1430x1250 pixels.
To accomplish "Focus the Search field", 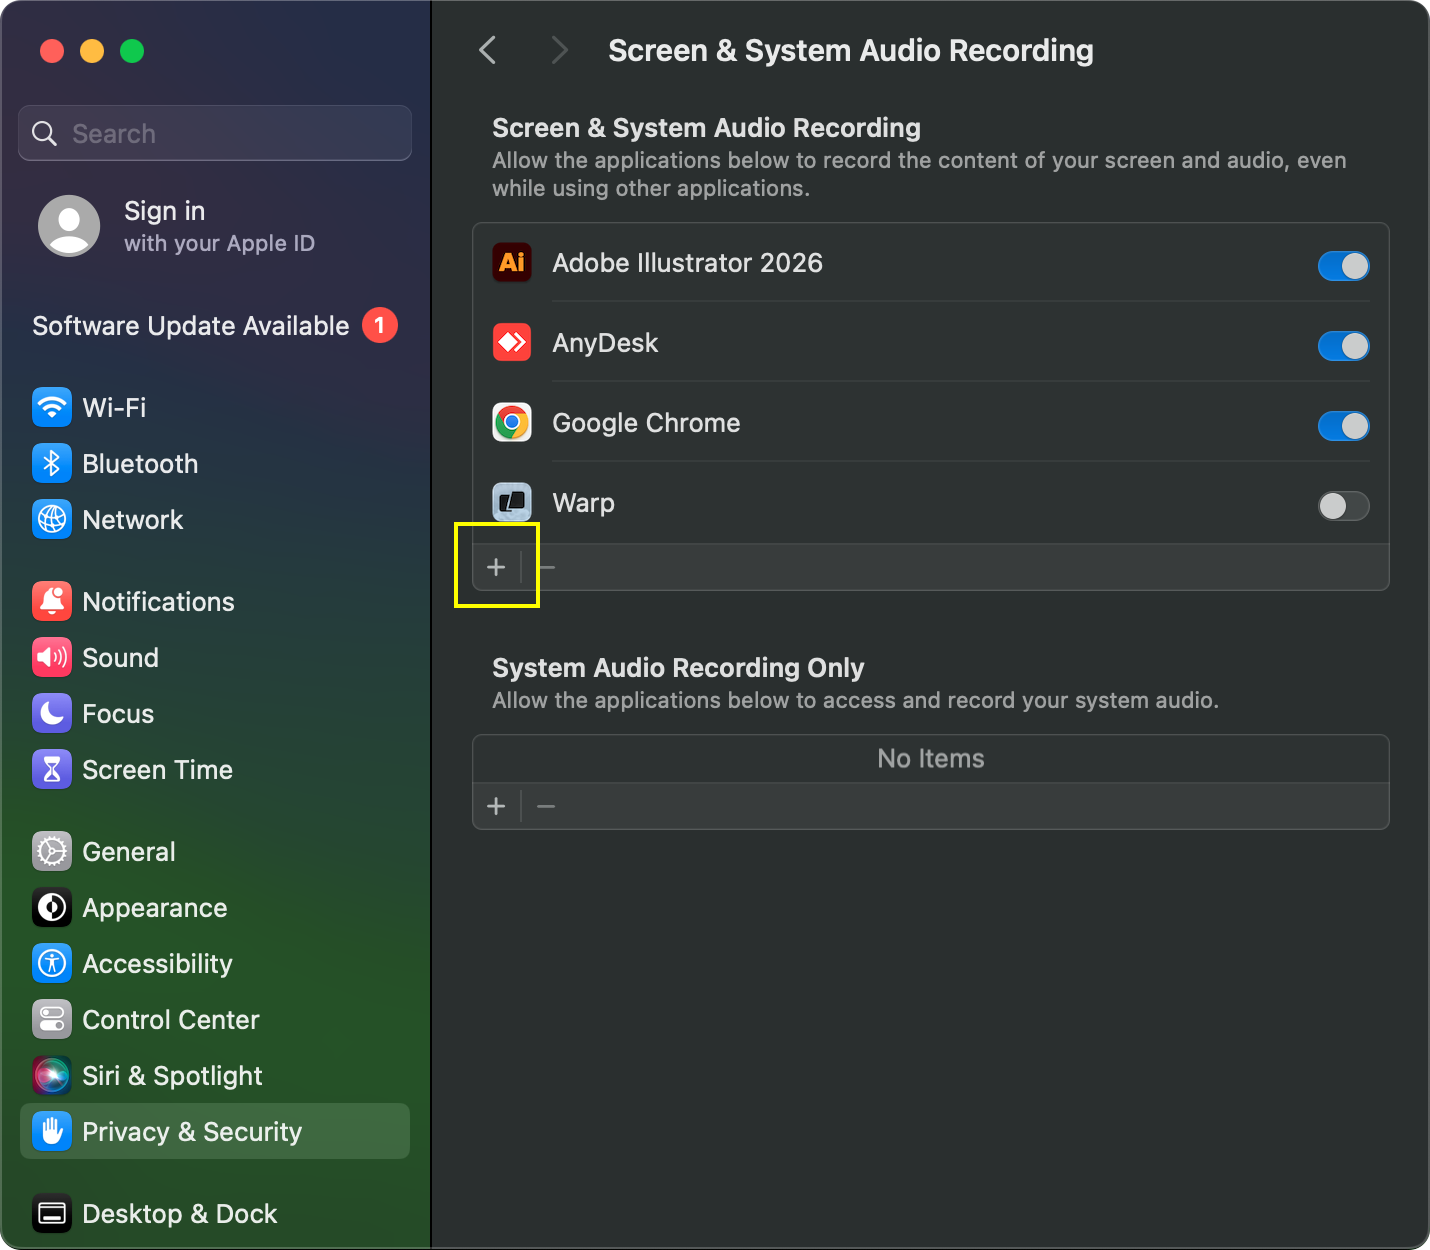I will coord(215,133).
